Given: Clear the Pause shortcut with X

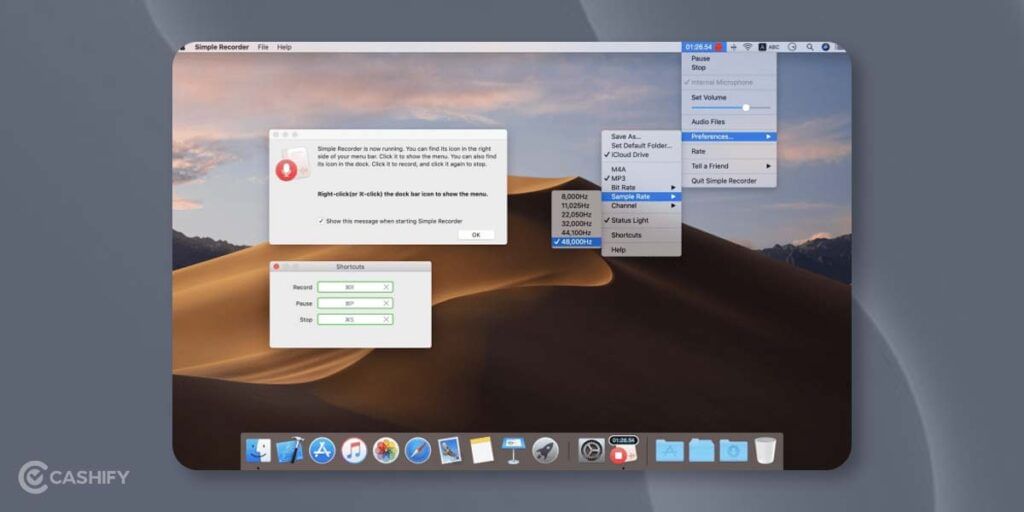Looking at the screenshot, I should (x=386, y=303).
